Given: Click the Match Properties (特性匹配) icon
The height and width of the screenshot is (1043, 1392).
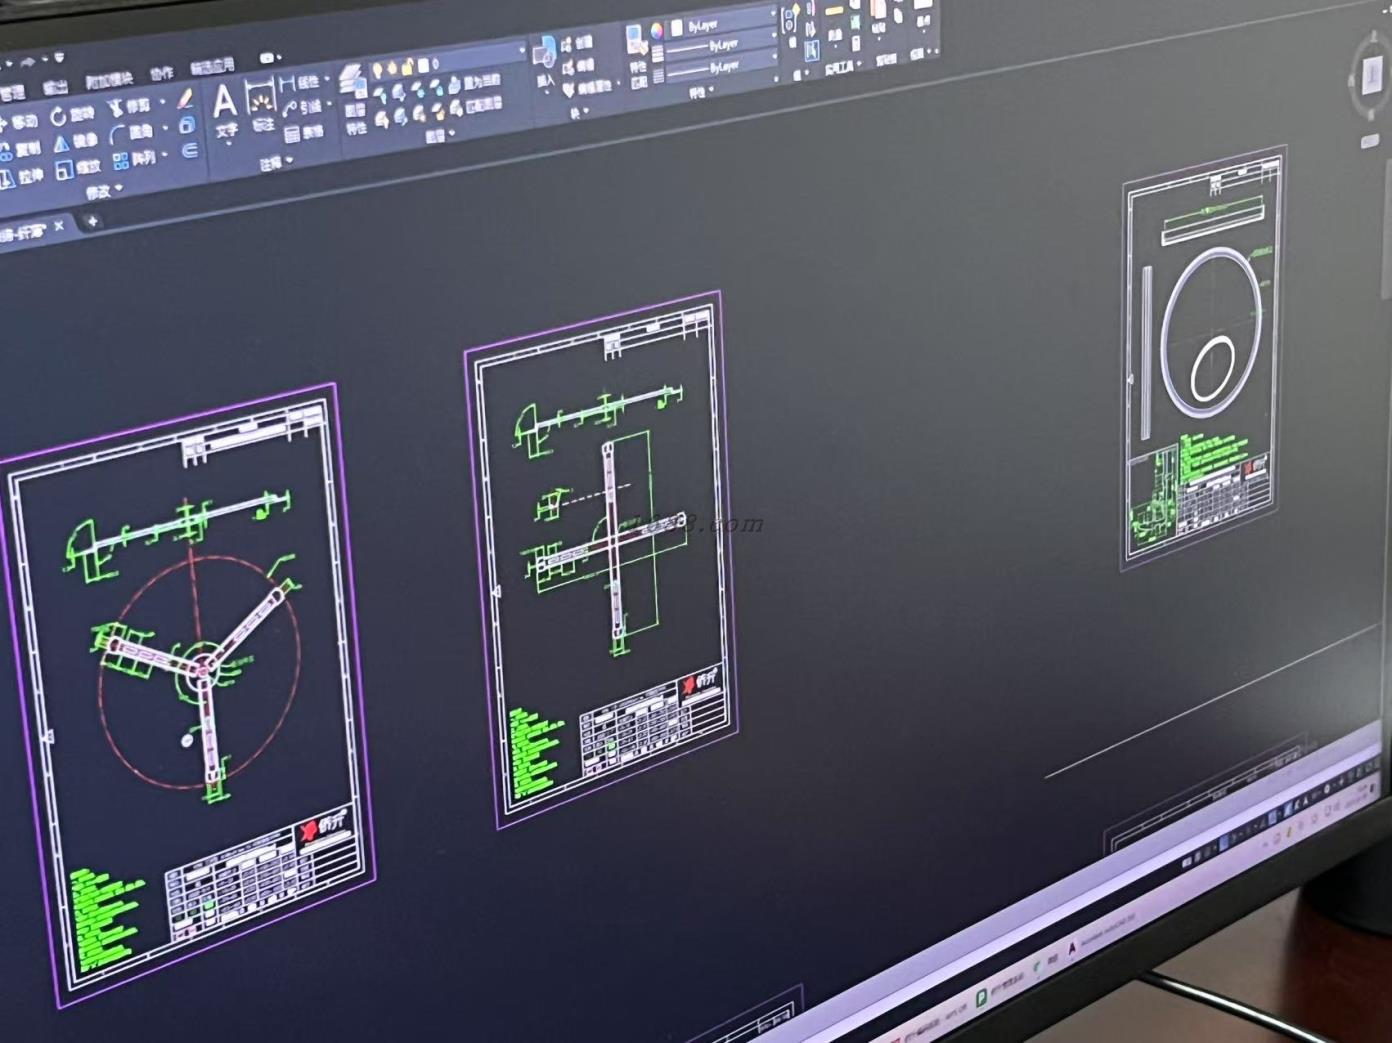Looking at the screenshot, I should coord(637,55).
